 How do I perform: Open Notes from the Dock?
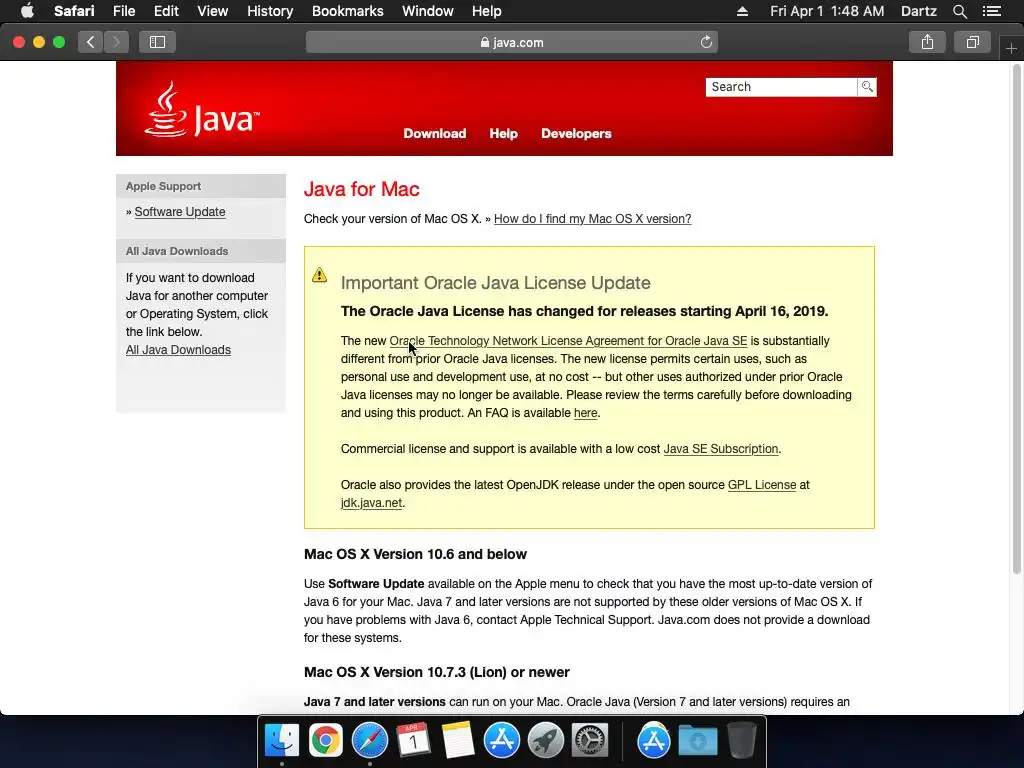point(457,741)
